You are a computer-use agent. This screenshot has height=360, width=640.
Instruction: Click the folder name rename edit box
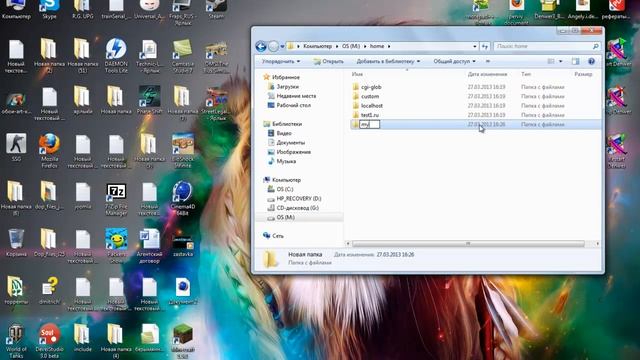369,124
